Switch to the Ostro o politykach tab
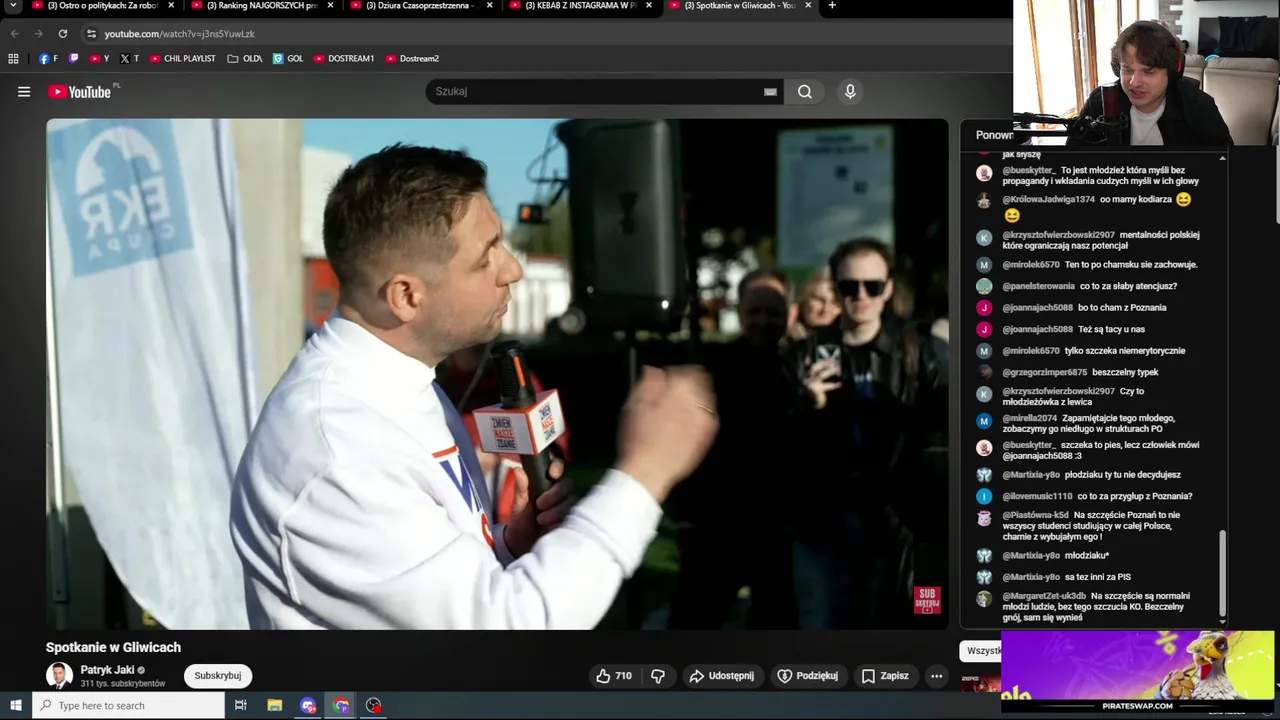The height and width of the screenshot is (720, 1280). (x=103, y=6)
